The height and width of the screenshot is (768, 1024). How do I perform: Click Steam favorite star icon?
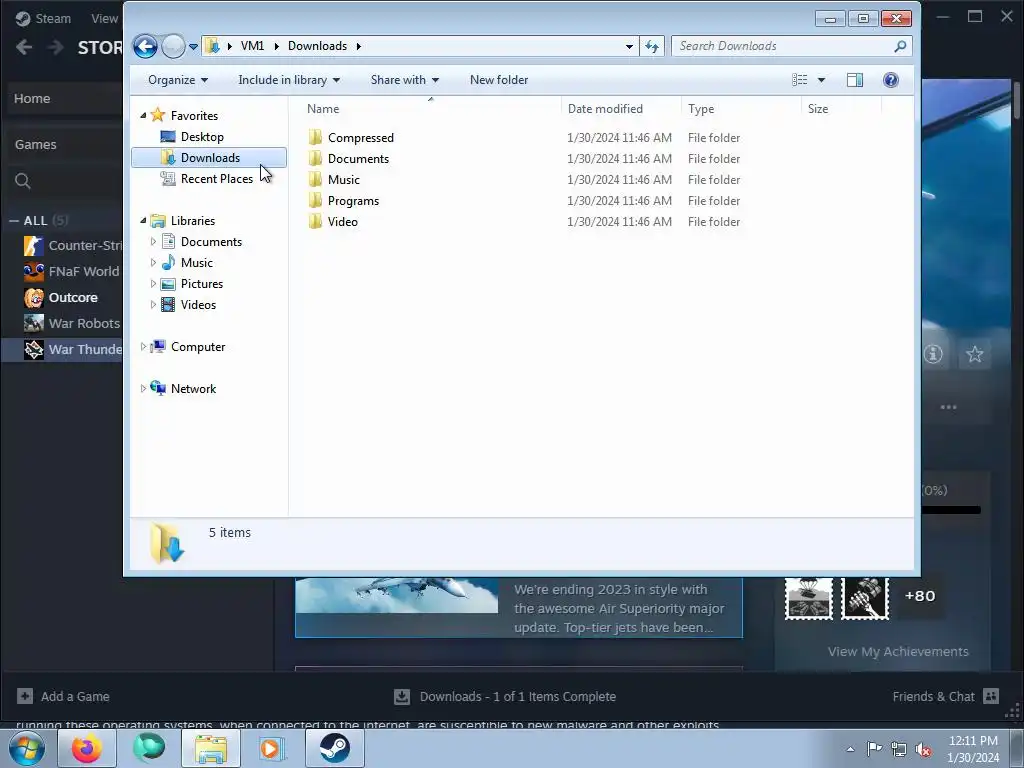(x=974, y=354)
